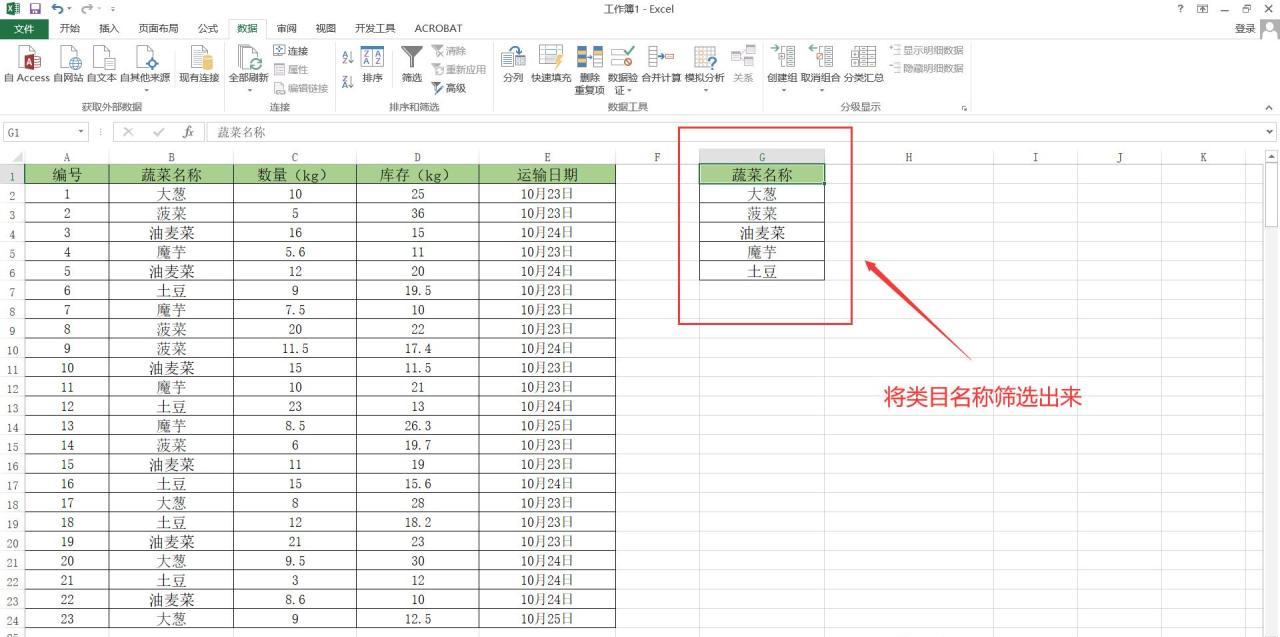The height and width of the screenshot is (637, 1280).
Task: Click ribbon display options icon
Action: (1203, 9)
